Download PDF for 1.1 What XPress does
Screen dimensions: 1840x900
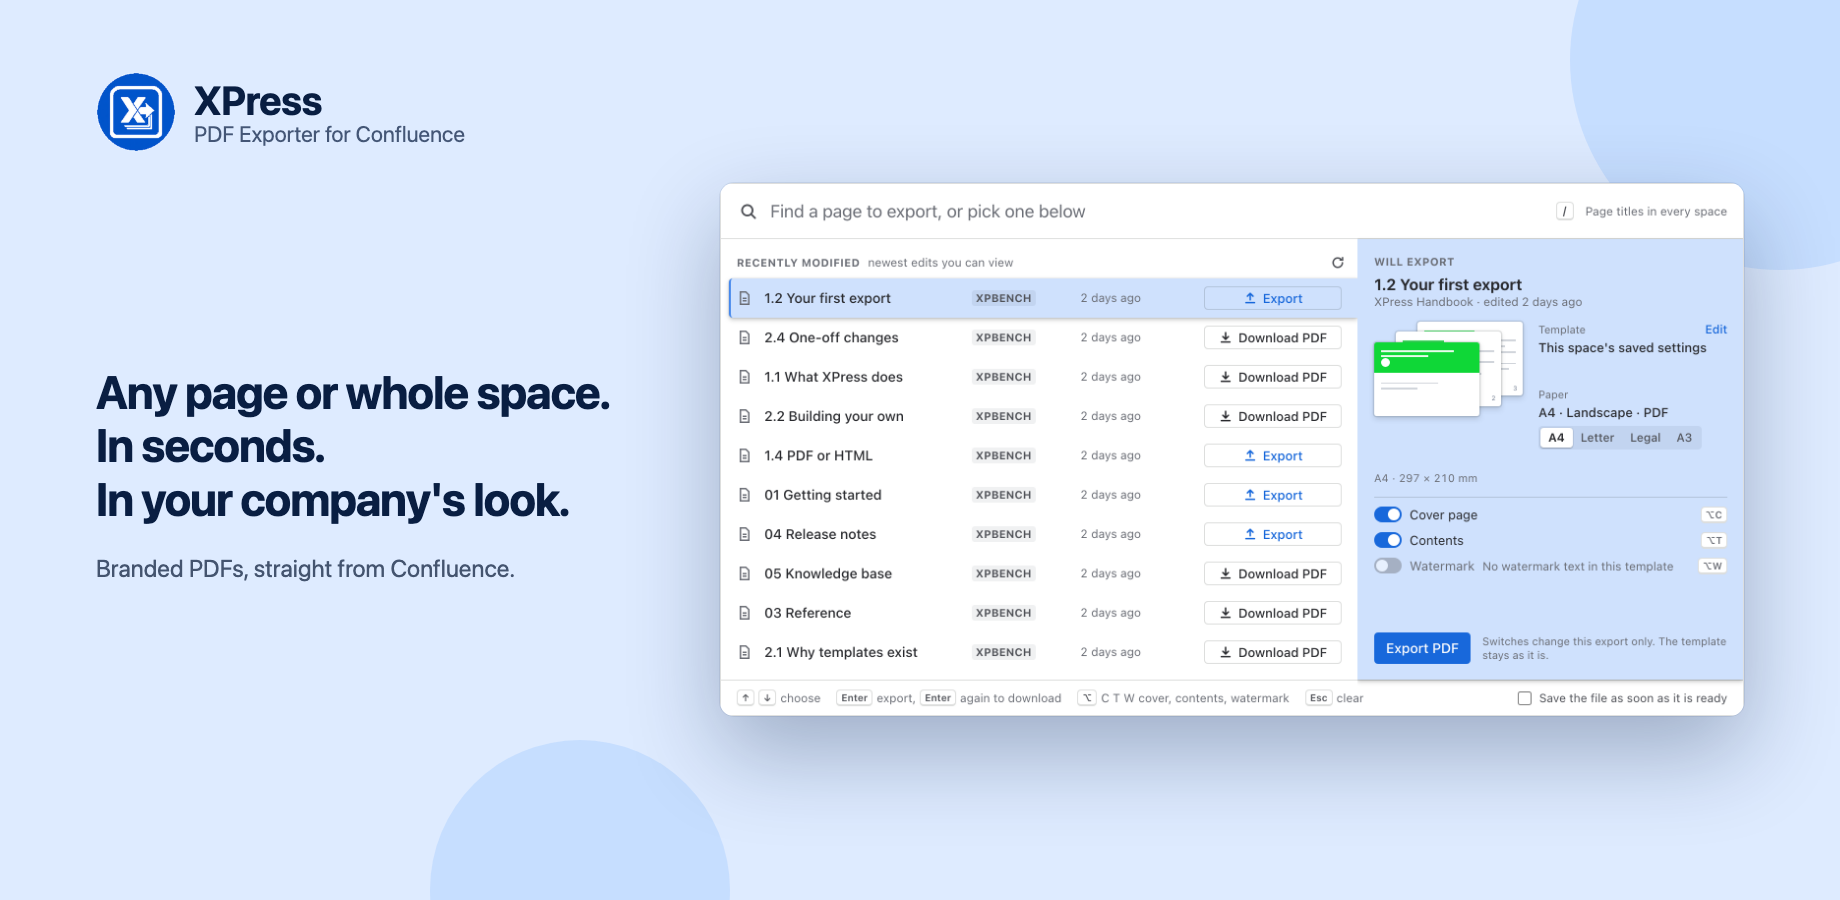point(1273,377)
